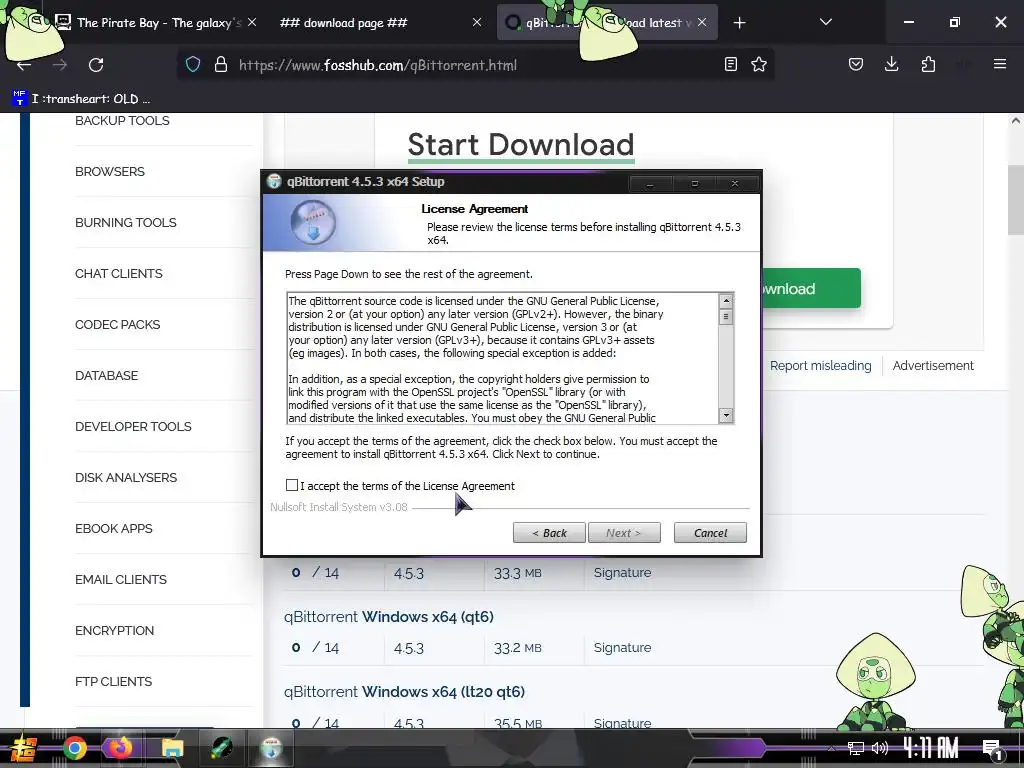
Task: Open the CODEC PACKS category
Action: tap(118, 325)
